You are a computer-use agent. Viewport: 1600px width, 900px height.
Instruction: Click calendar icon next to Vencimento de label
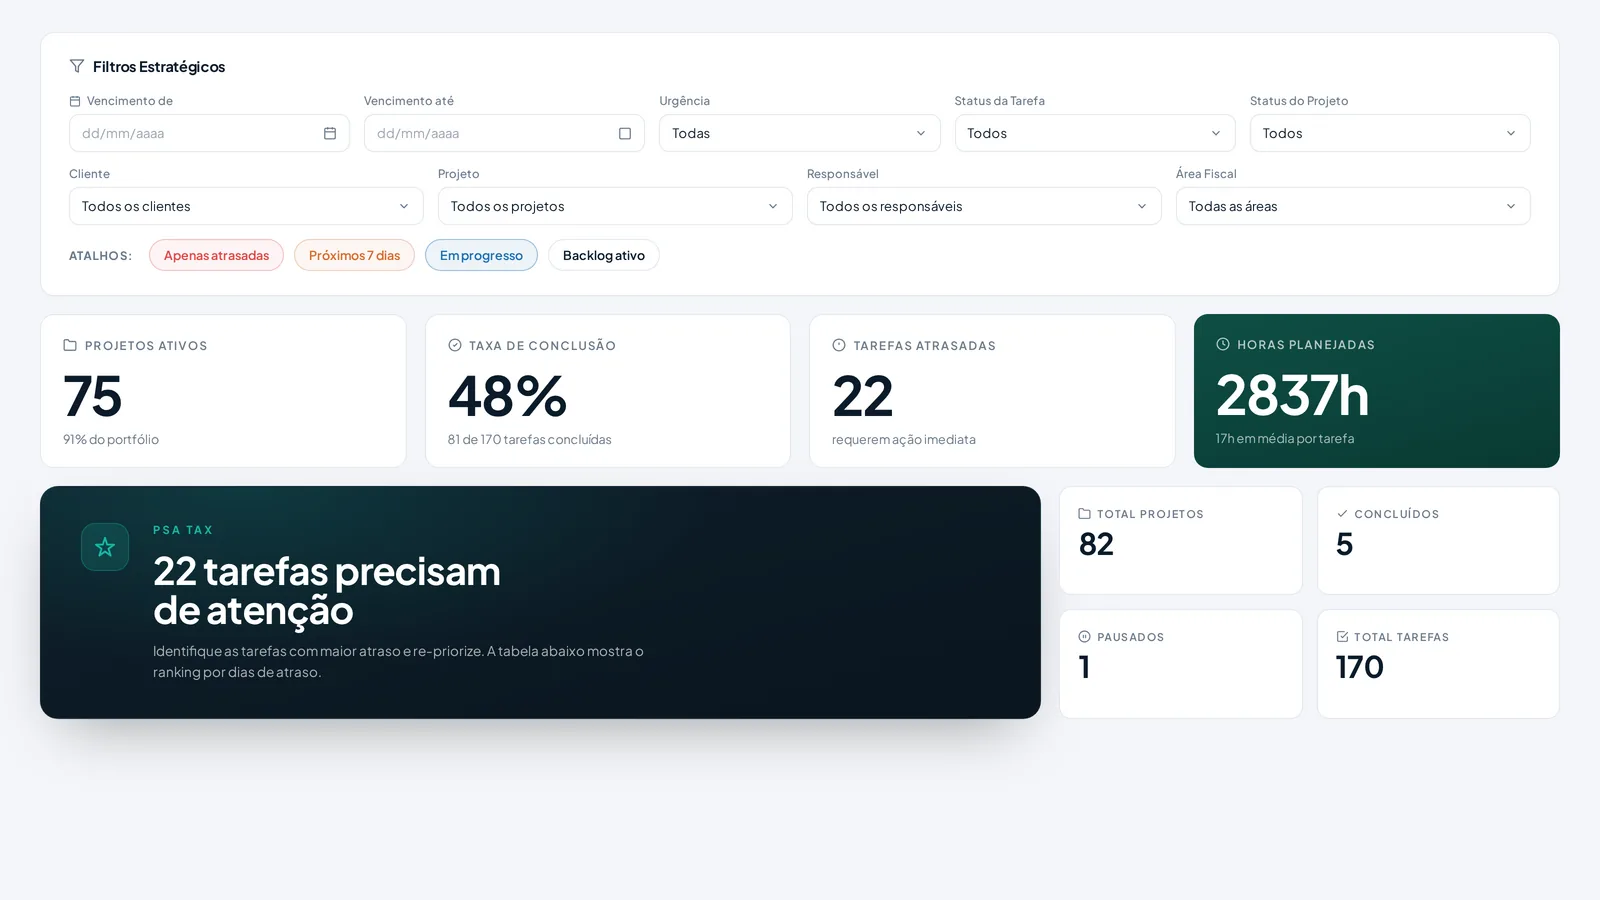point(75,101)
